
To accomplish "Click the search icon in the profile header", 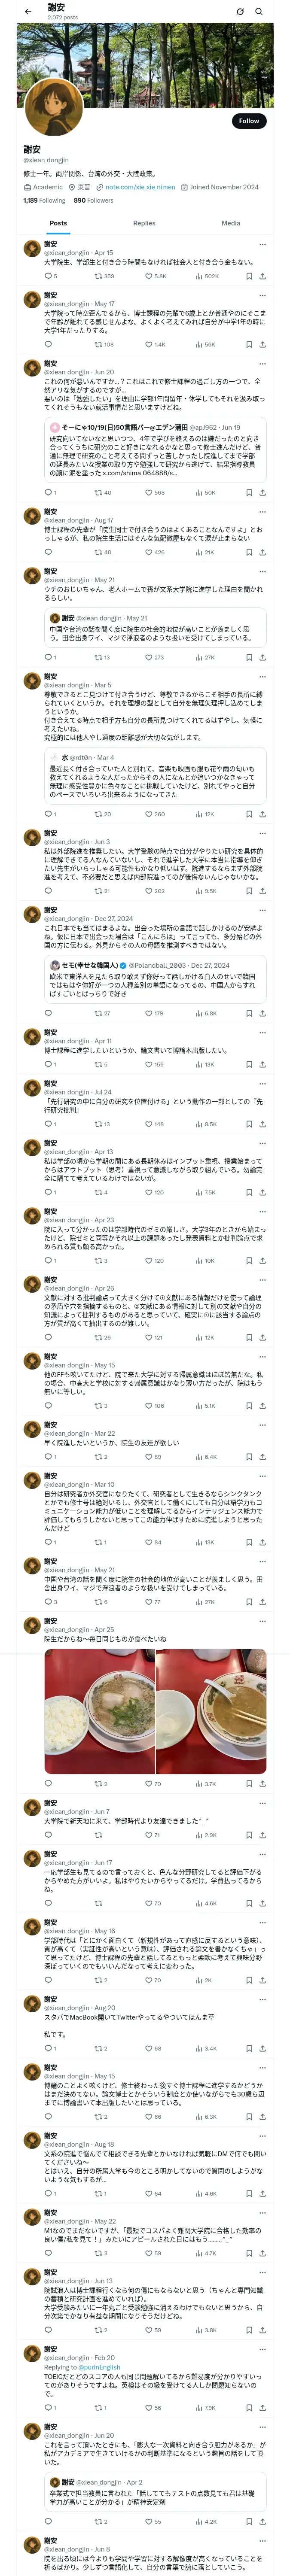I will click(x=259, y=11).
